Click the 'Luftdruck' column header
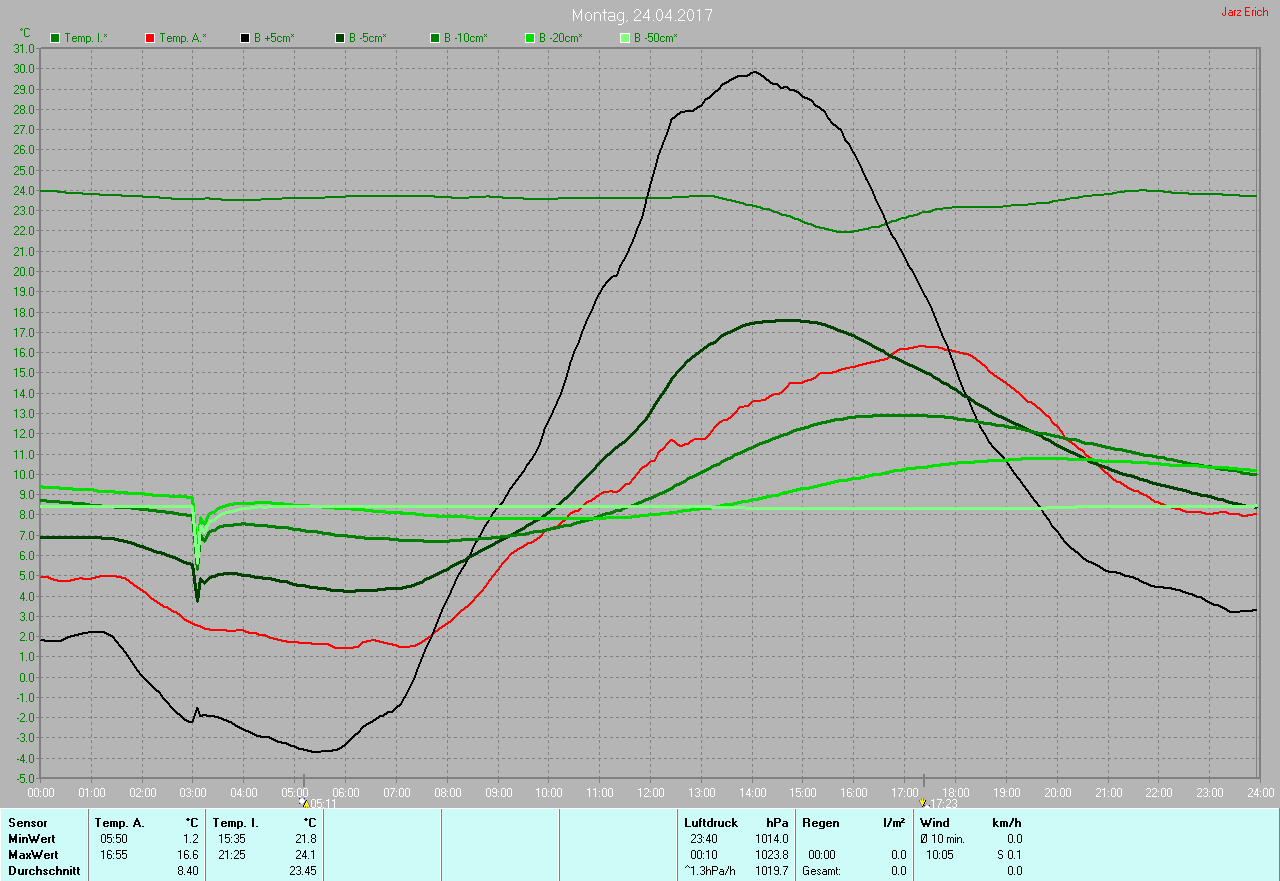 (711, 823)
